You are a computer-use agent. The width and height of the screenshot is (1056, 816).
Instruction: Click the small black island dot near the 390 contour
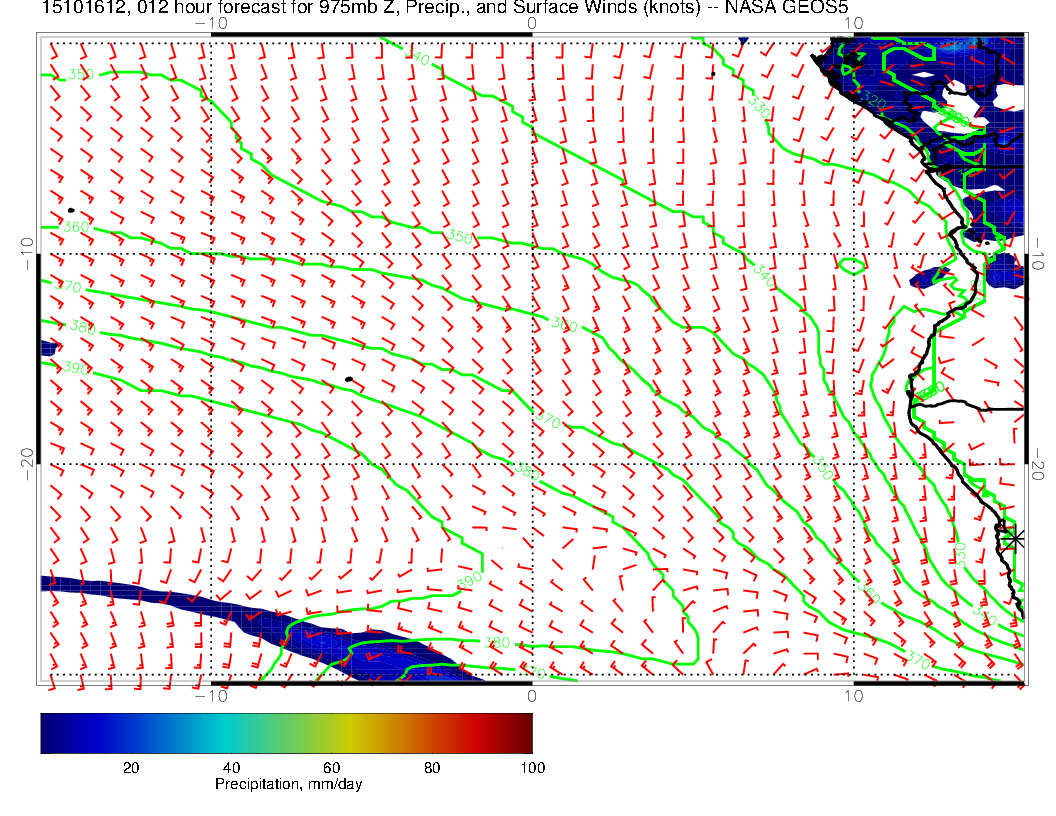(348, 379)
